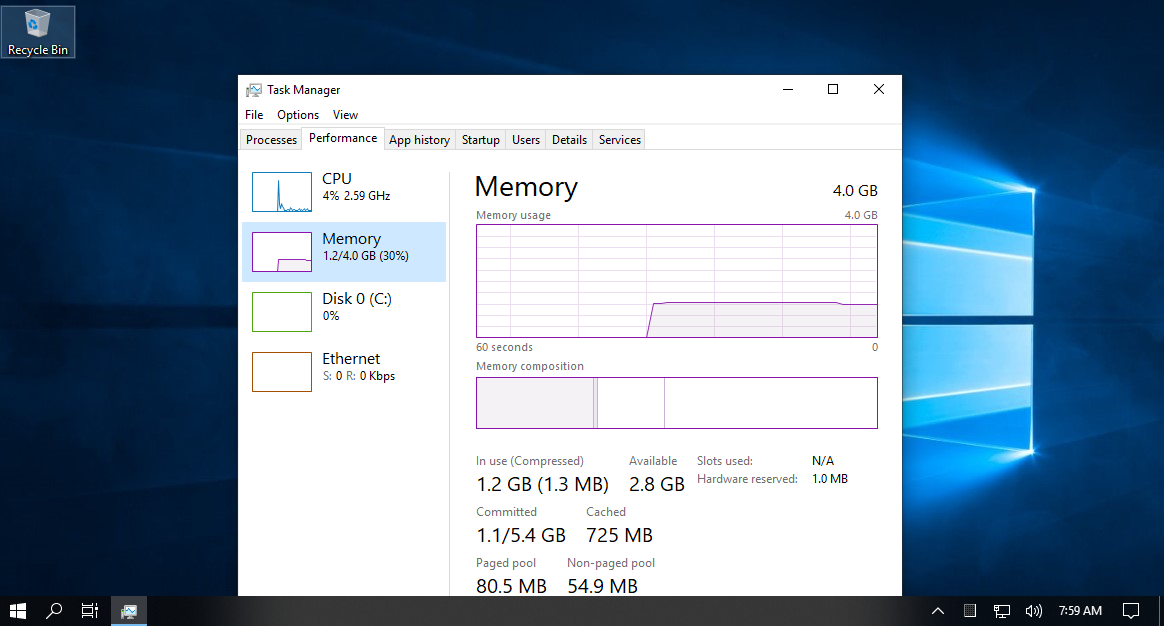
Task: Select the Ethernet graph thumbnail
Action: pyautogui.click(x=282, y=372)
